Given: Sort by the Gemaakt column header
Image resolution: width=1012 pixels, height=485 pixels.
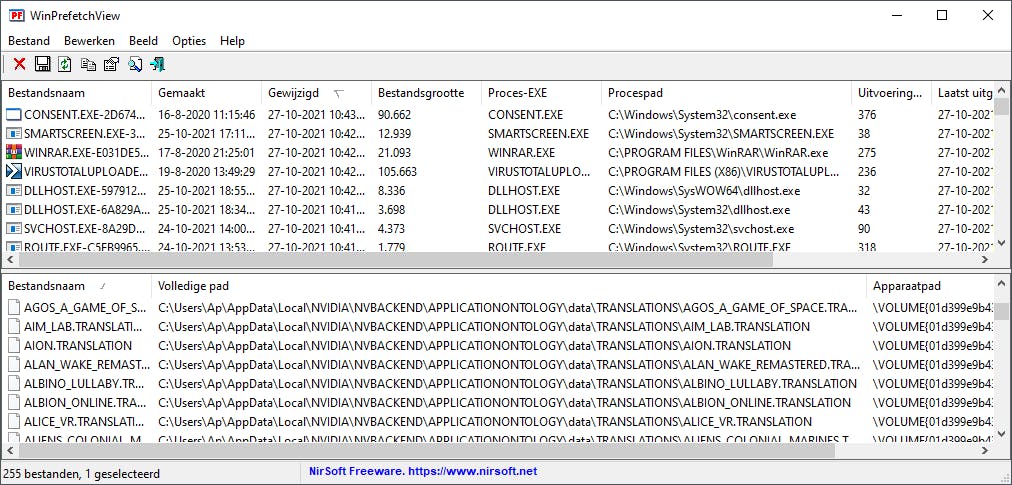Looking at the screenshot, I should 207,93.
